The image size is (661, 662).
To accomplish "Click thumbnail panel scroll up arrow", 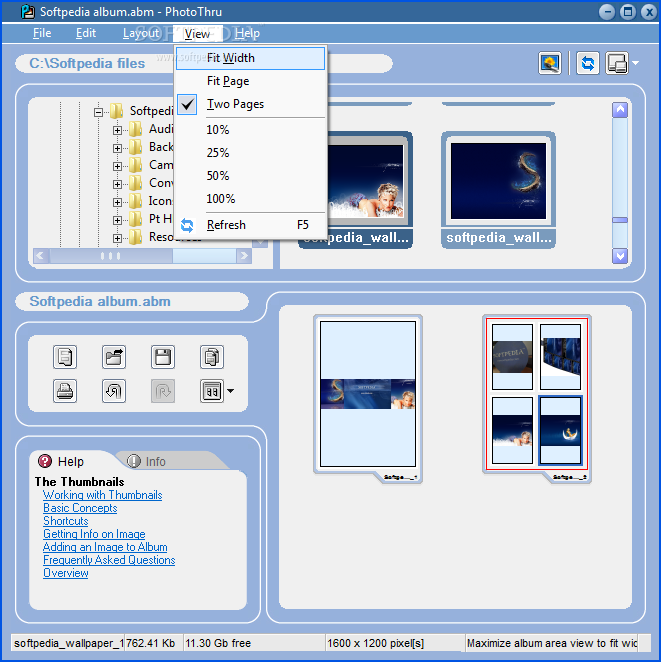I will coord(620,110).
